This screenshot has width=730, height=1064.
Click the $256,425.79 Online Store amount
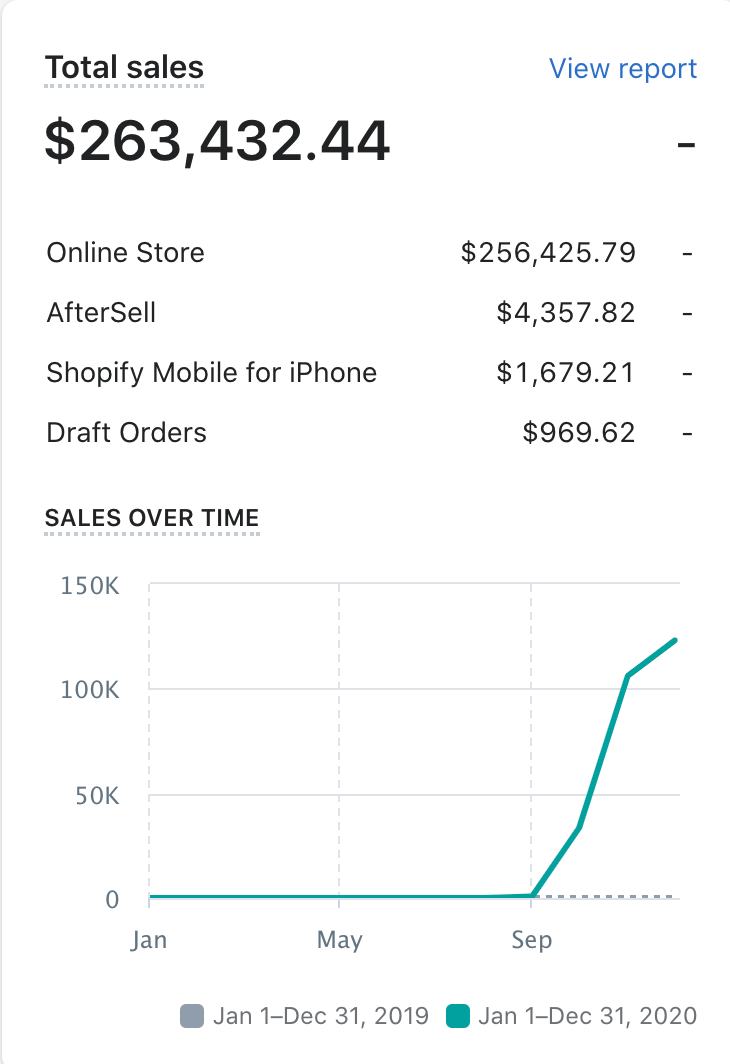(548, 252)
